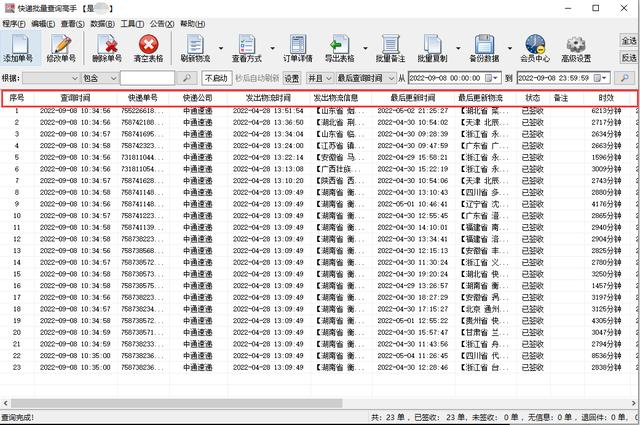
Task: Click the 【广西壮族 logistics cell in row 6
Action: (x=339, y=169)
